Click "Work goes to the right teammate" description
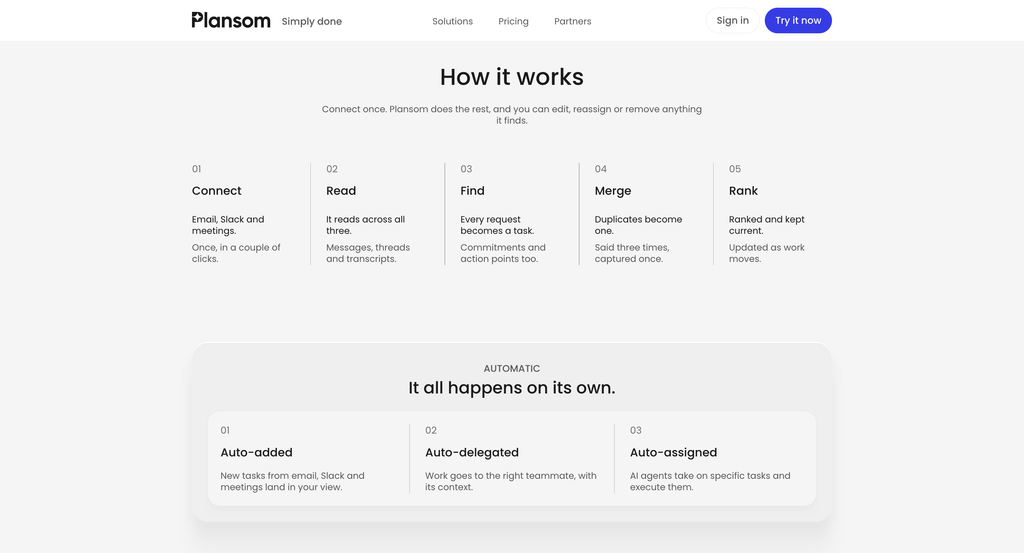Viewport: 1024px width, 553px height. [x=511, y=481]
